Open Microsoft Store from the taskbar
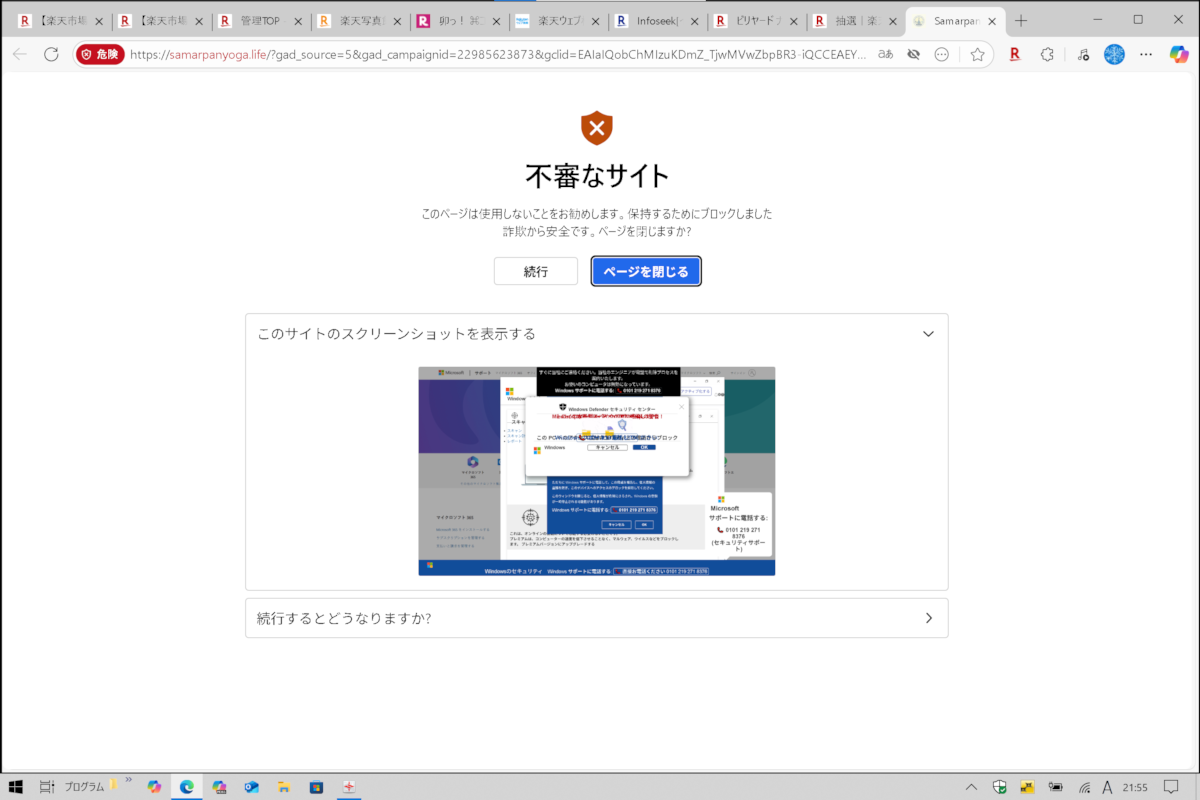 coord(316,787)
